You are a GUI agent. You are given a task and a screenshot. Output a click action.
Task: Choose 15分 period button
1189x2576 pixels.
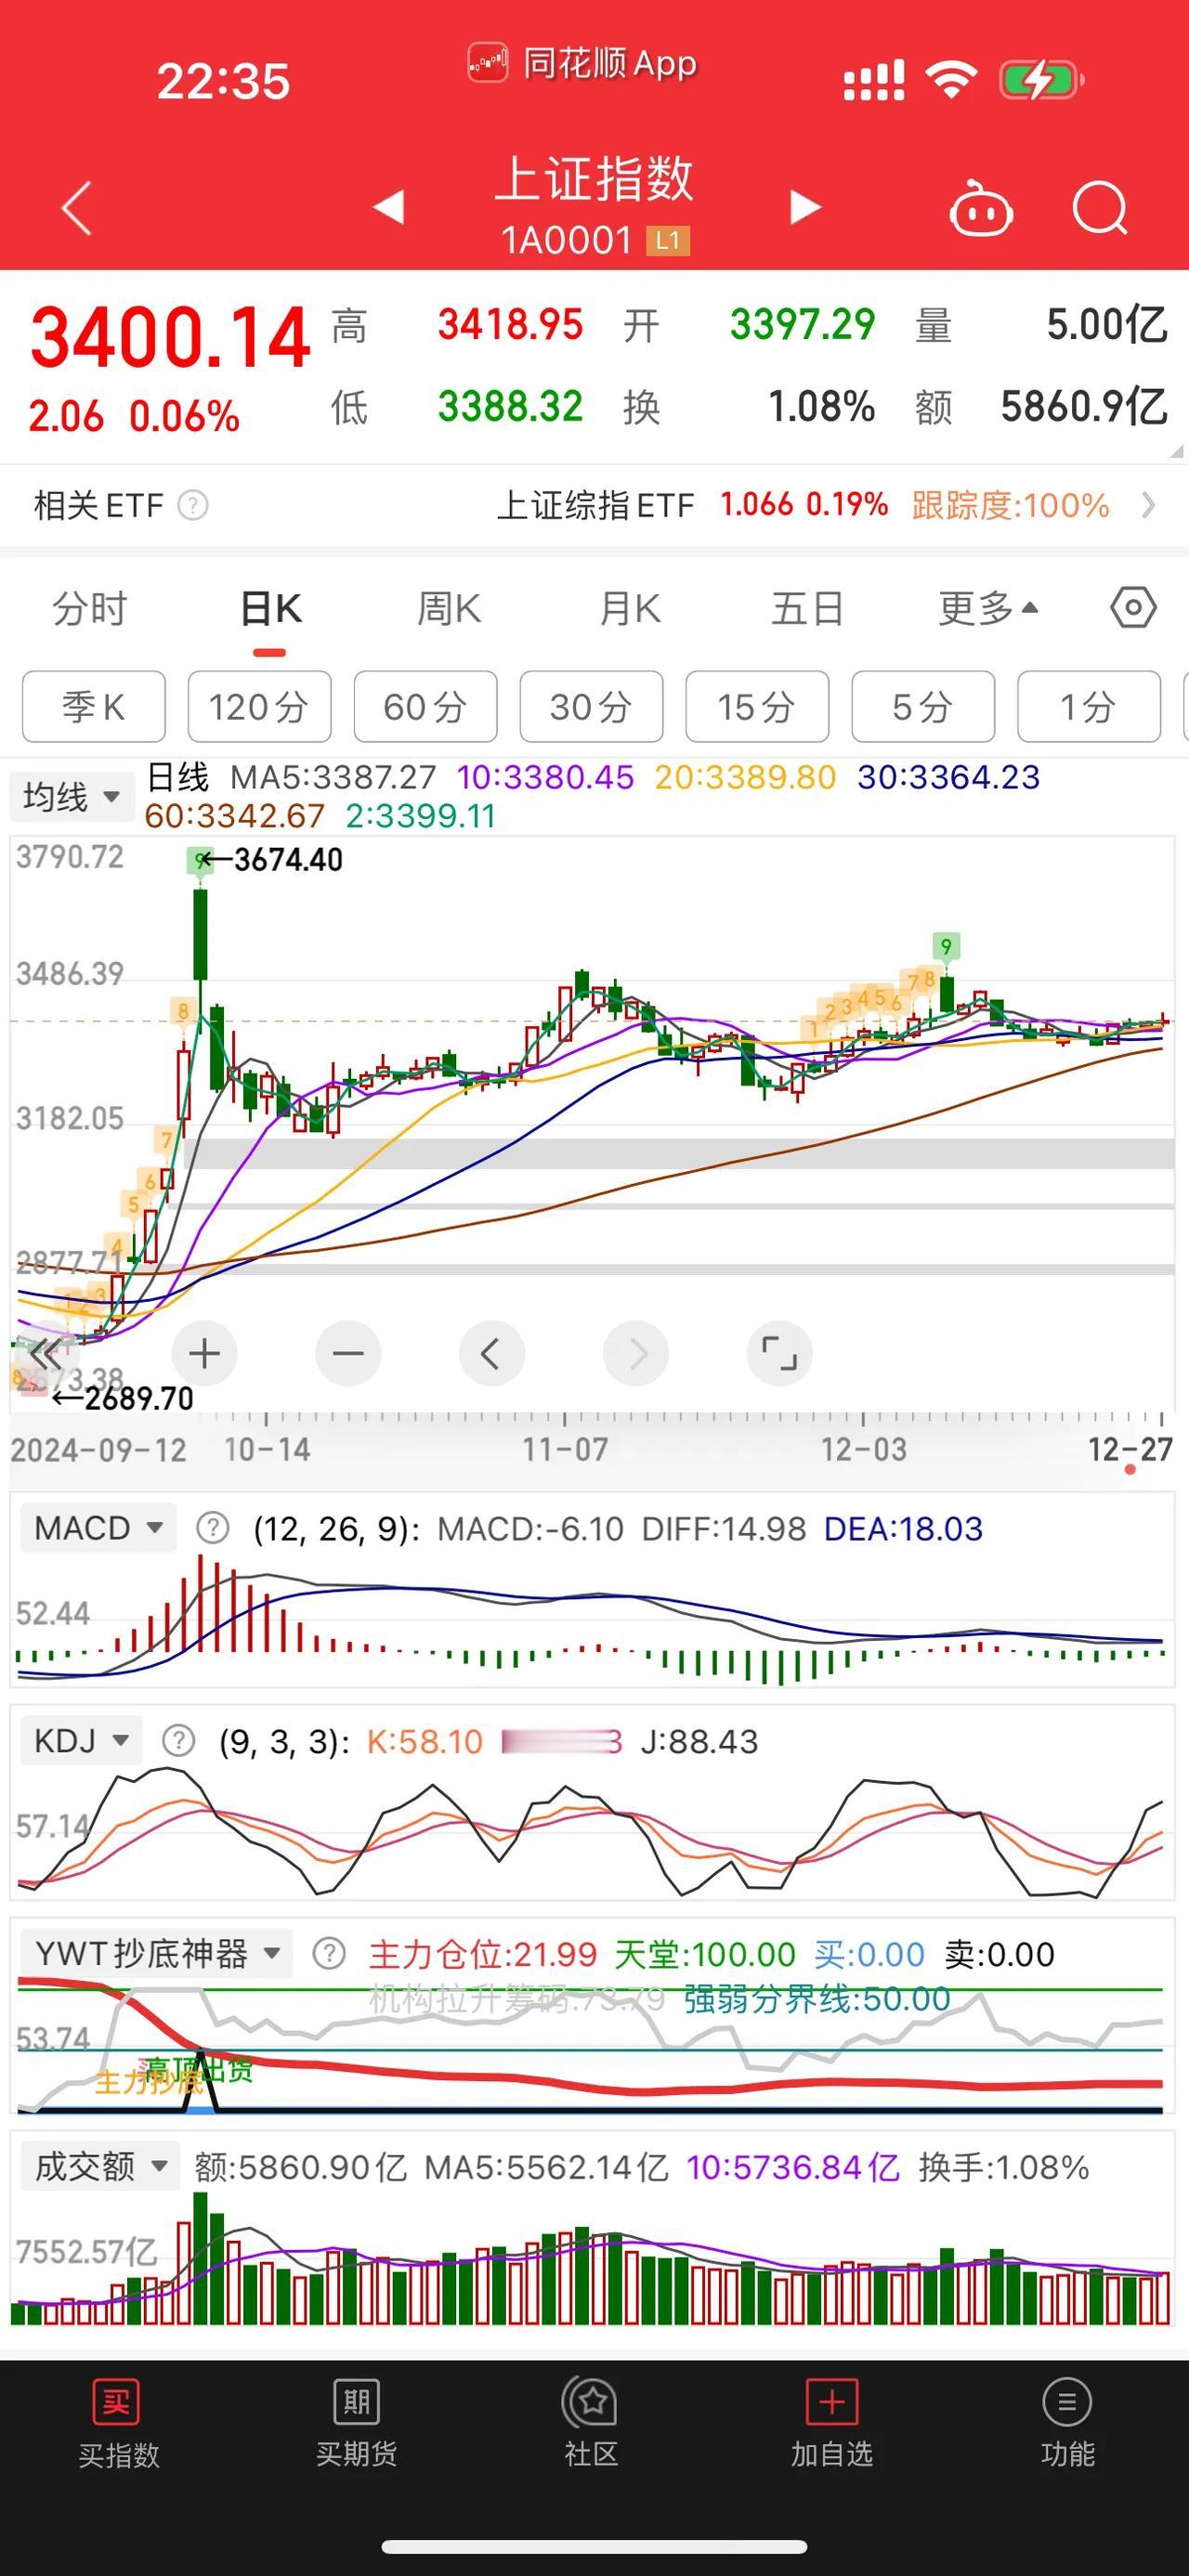click(x=757, y=707)
